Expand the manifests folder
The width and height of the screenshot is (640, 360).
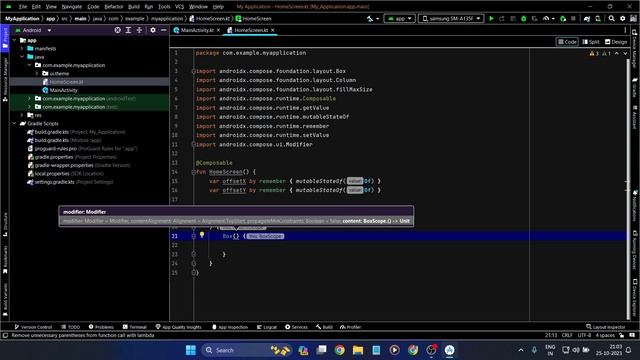pos(22,49)
